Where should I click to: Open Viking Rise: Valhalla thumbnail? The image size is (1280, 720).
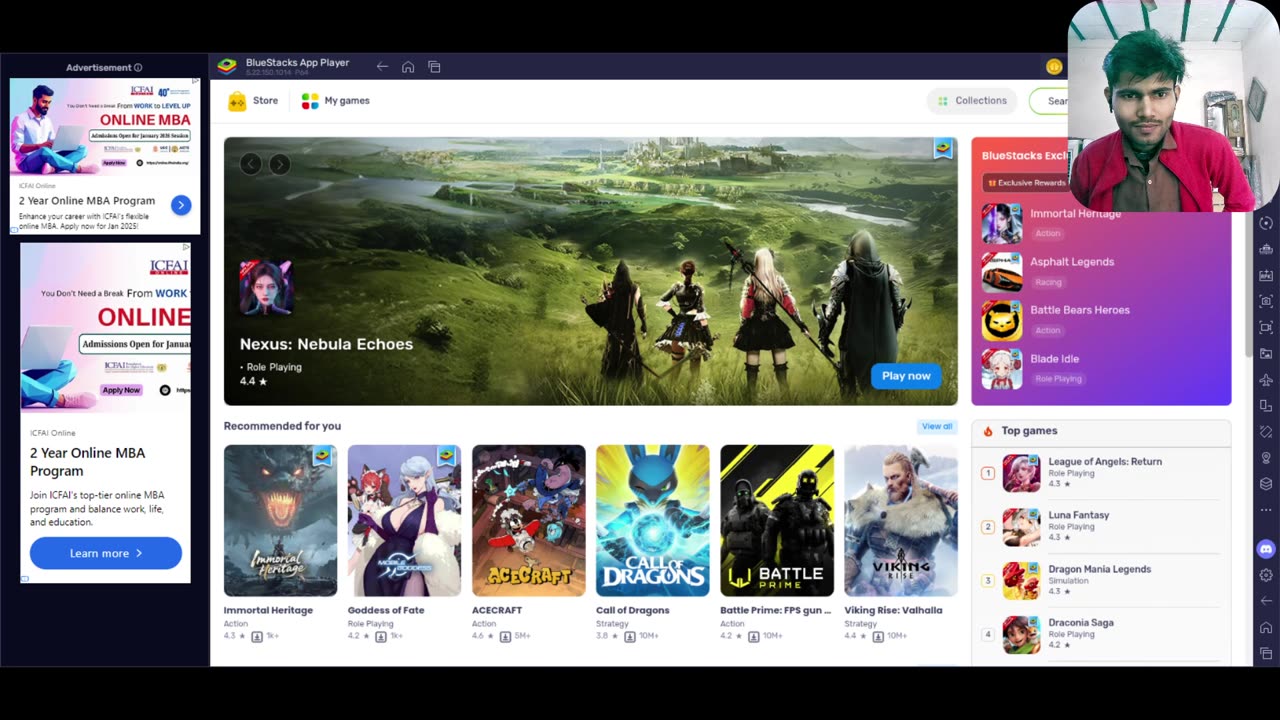(x=900, y=521)
